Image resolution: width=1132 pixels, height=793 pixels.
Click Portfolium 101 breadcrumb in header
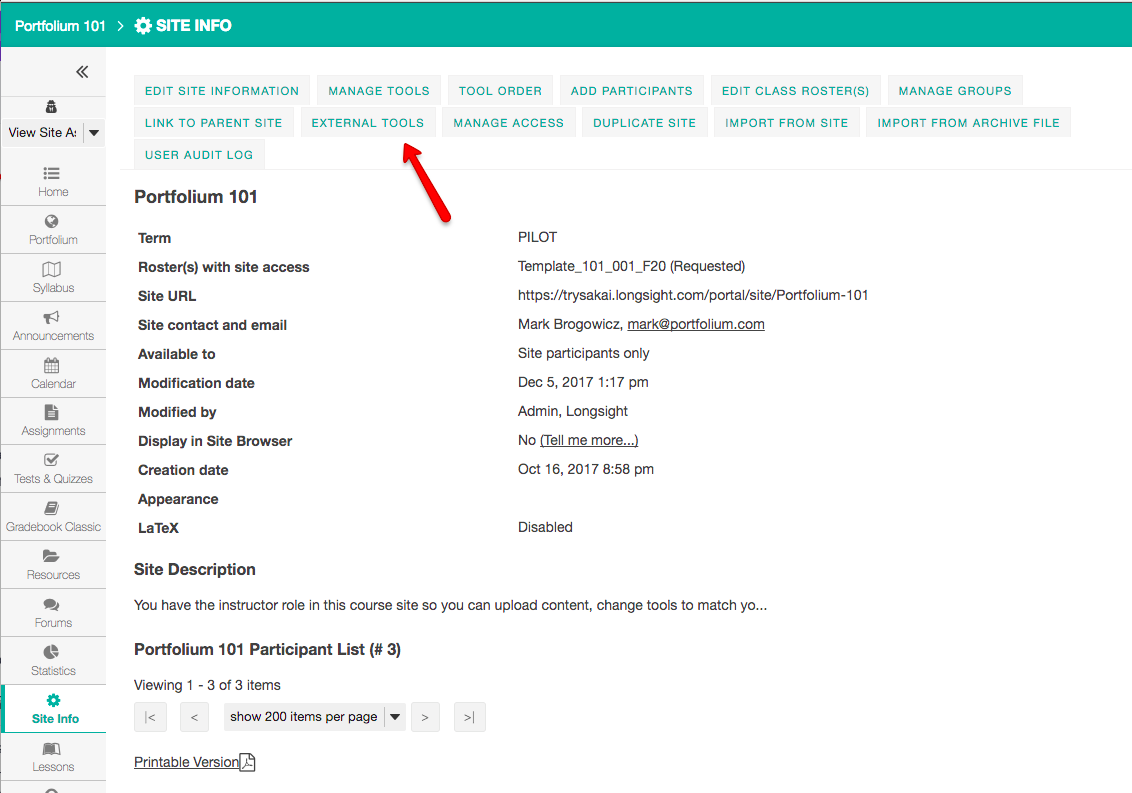click(61, 26)
